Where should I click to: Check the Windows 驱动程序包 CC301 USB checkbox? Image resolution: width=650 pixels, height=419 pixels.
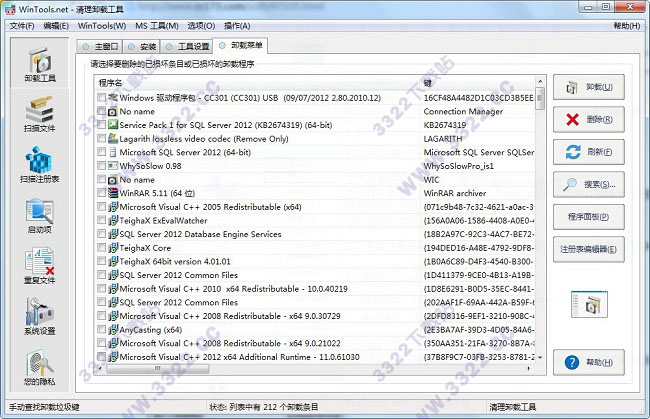tap(102, 97)
